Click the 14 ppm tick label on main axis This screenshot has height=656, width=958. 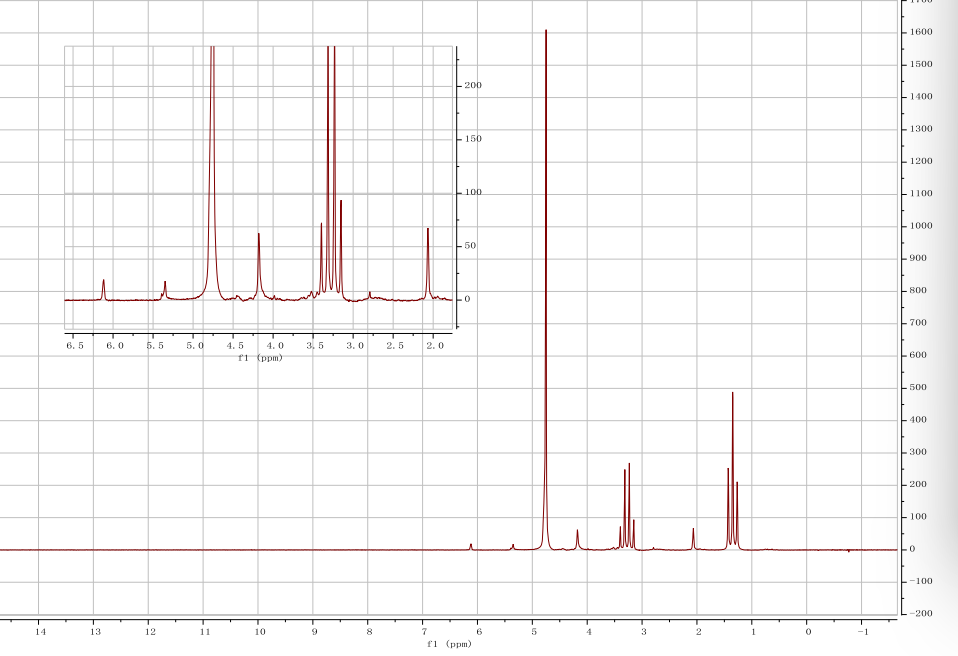pos(40,630)
